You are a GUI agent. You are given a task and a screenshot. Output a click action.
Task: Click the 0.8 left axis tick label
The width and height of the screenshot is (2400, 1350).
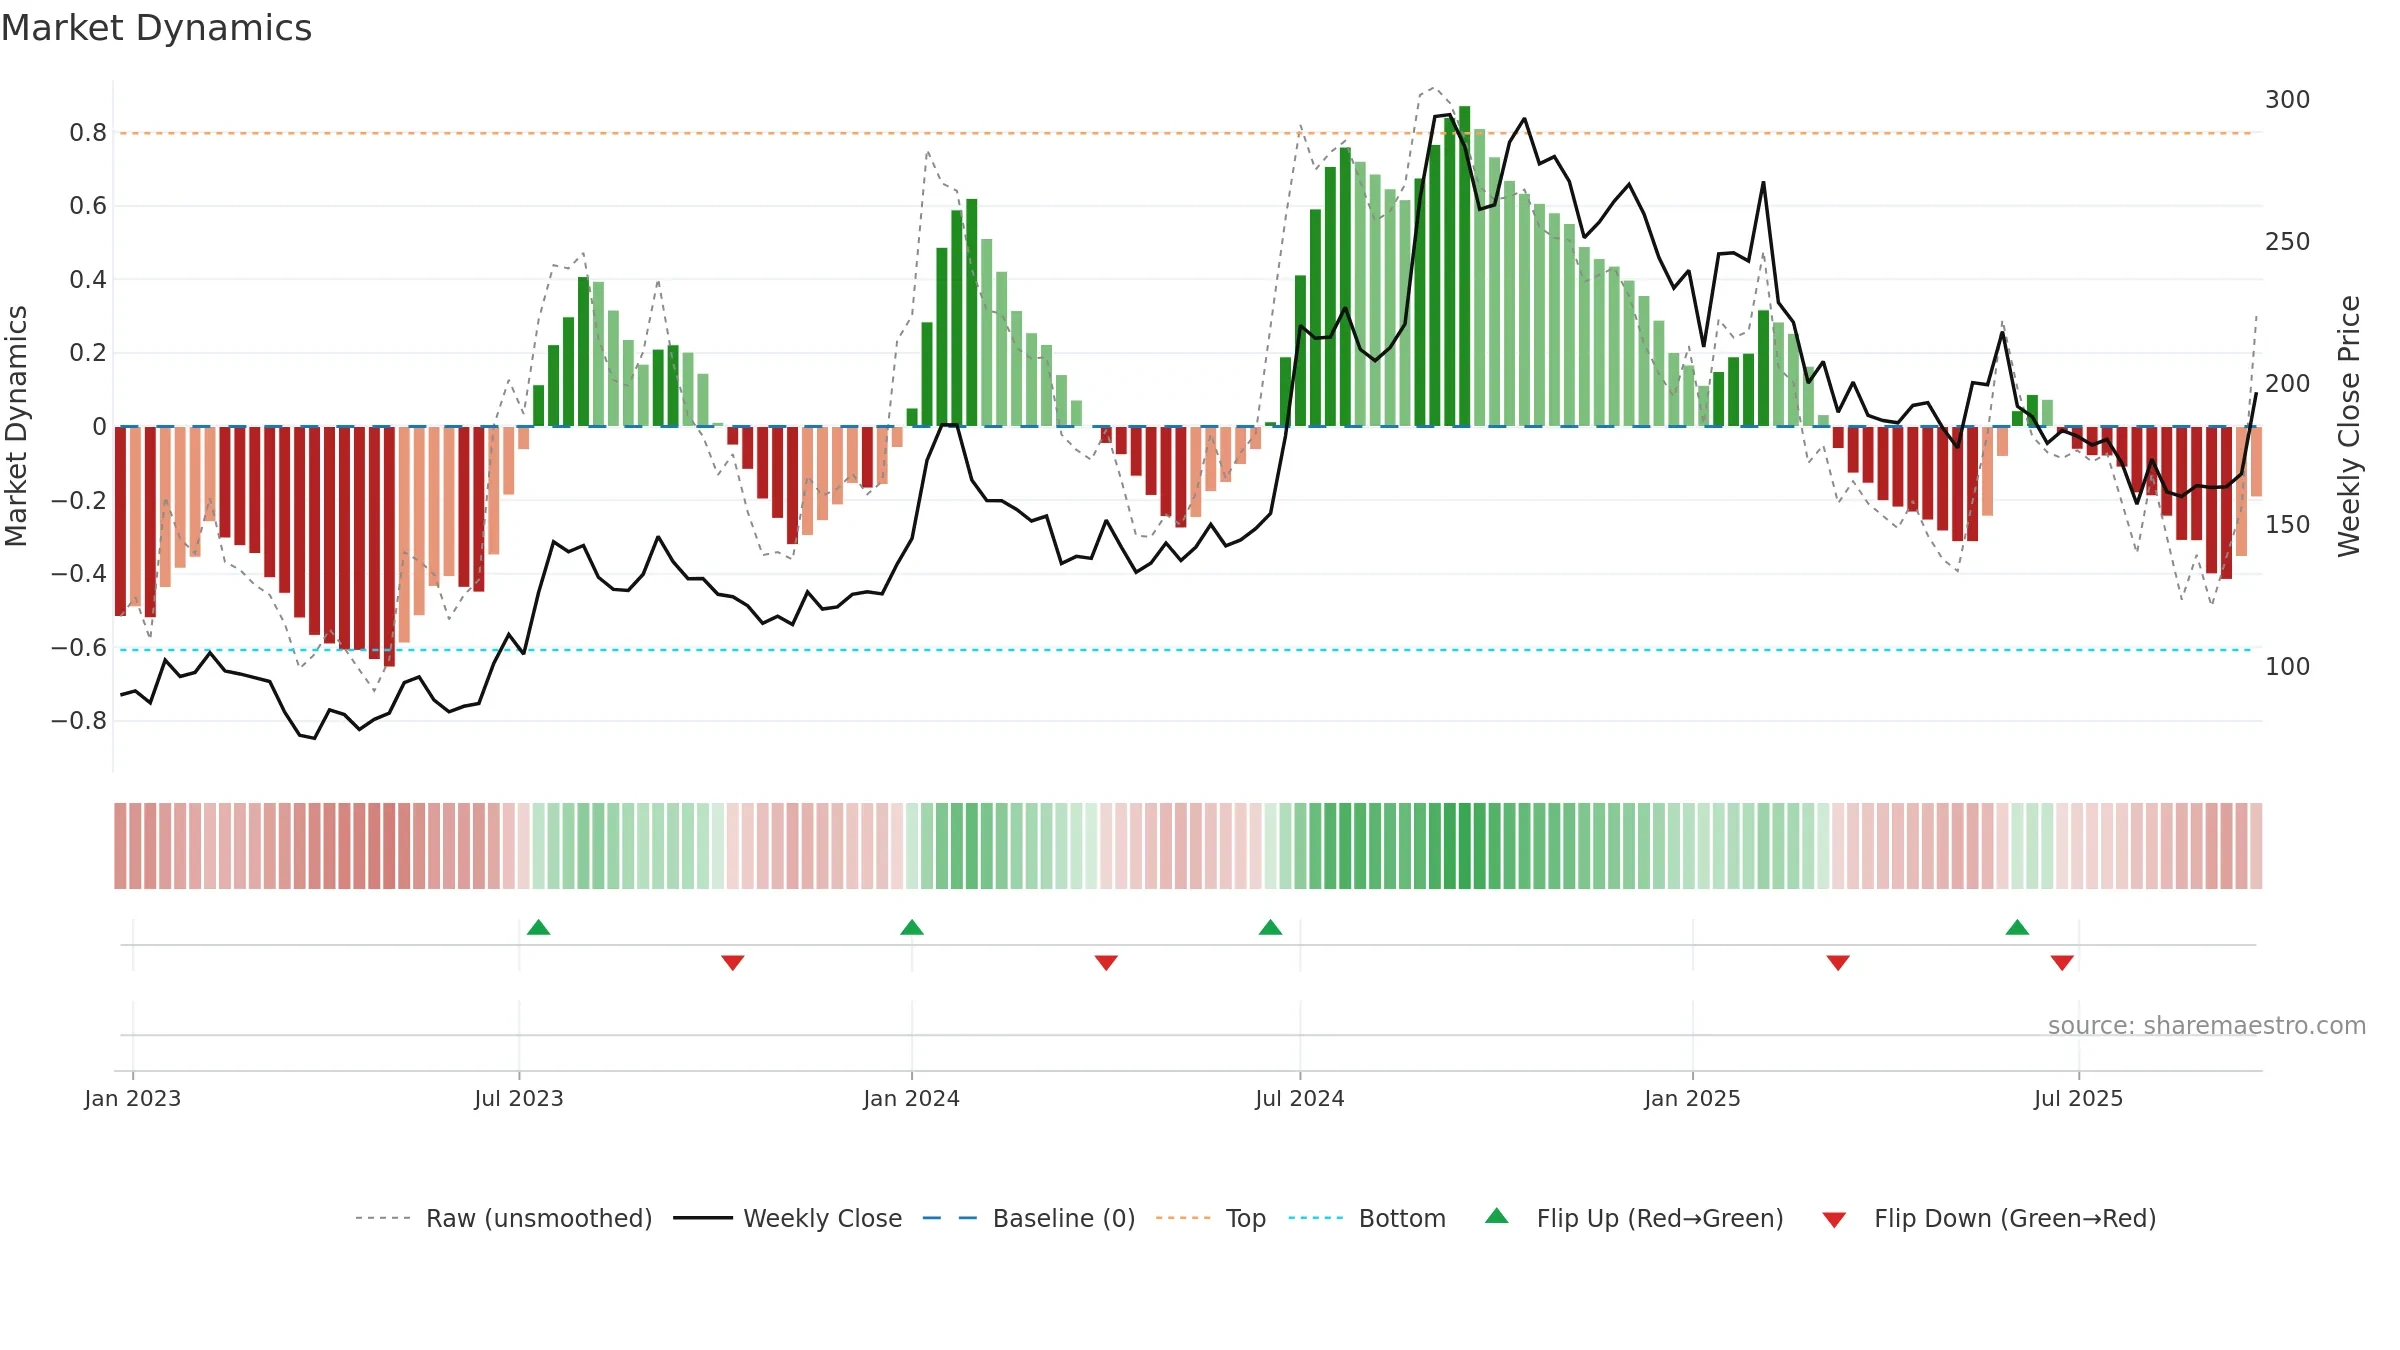click(88, 133)
